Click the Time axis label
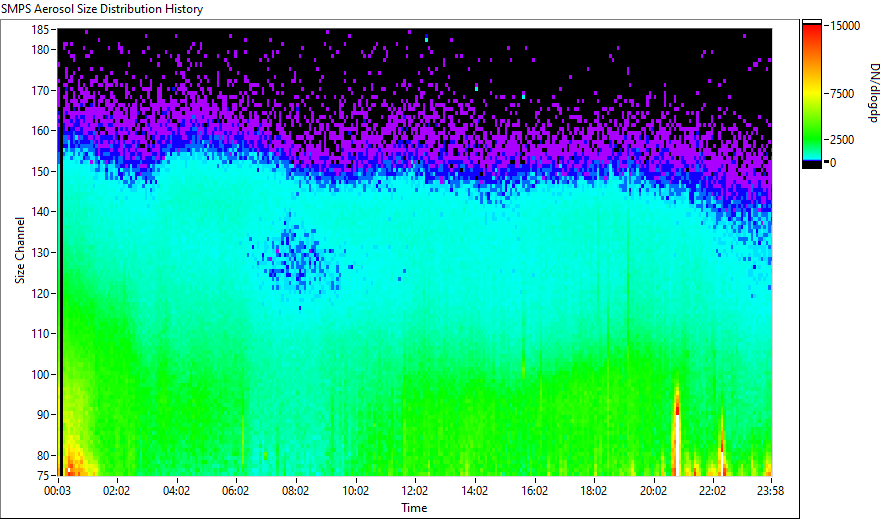Screen dimensions: 884x519 414,508
